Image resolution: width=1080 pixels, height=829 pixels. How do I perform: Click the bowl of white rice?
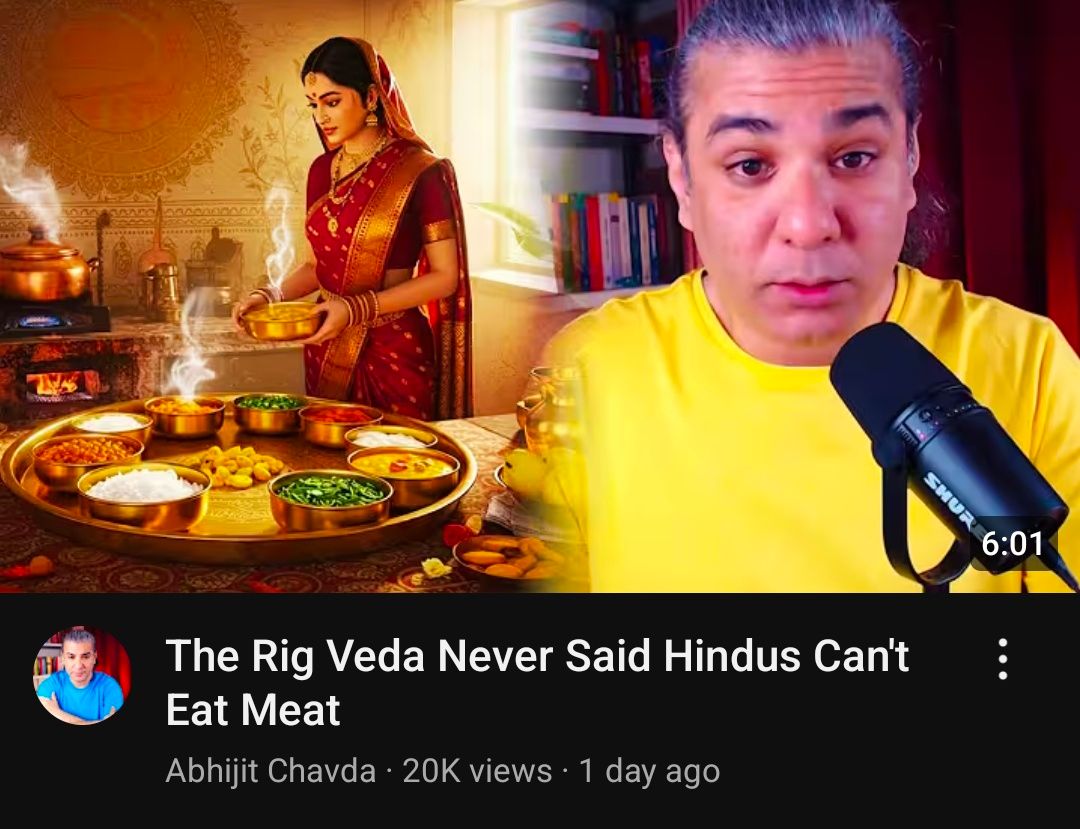[144, 496]
